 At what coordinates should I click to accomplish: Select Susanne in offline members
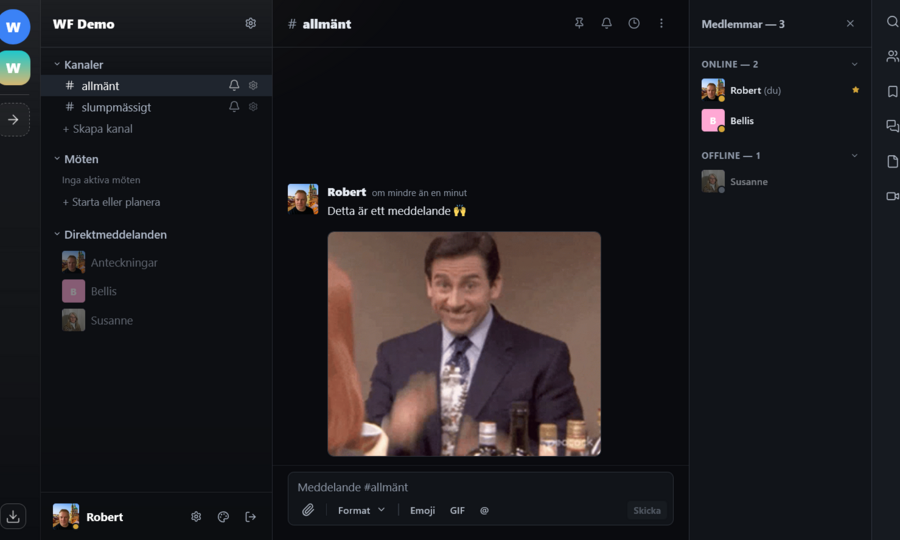click(780, 181)
